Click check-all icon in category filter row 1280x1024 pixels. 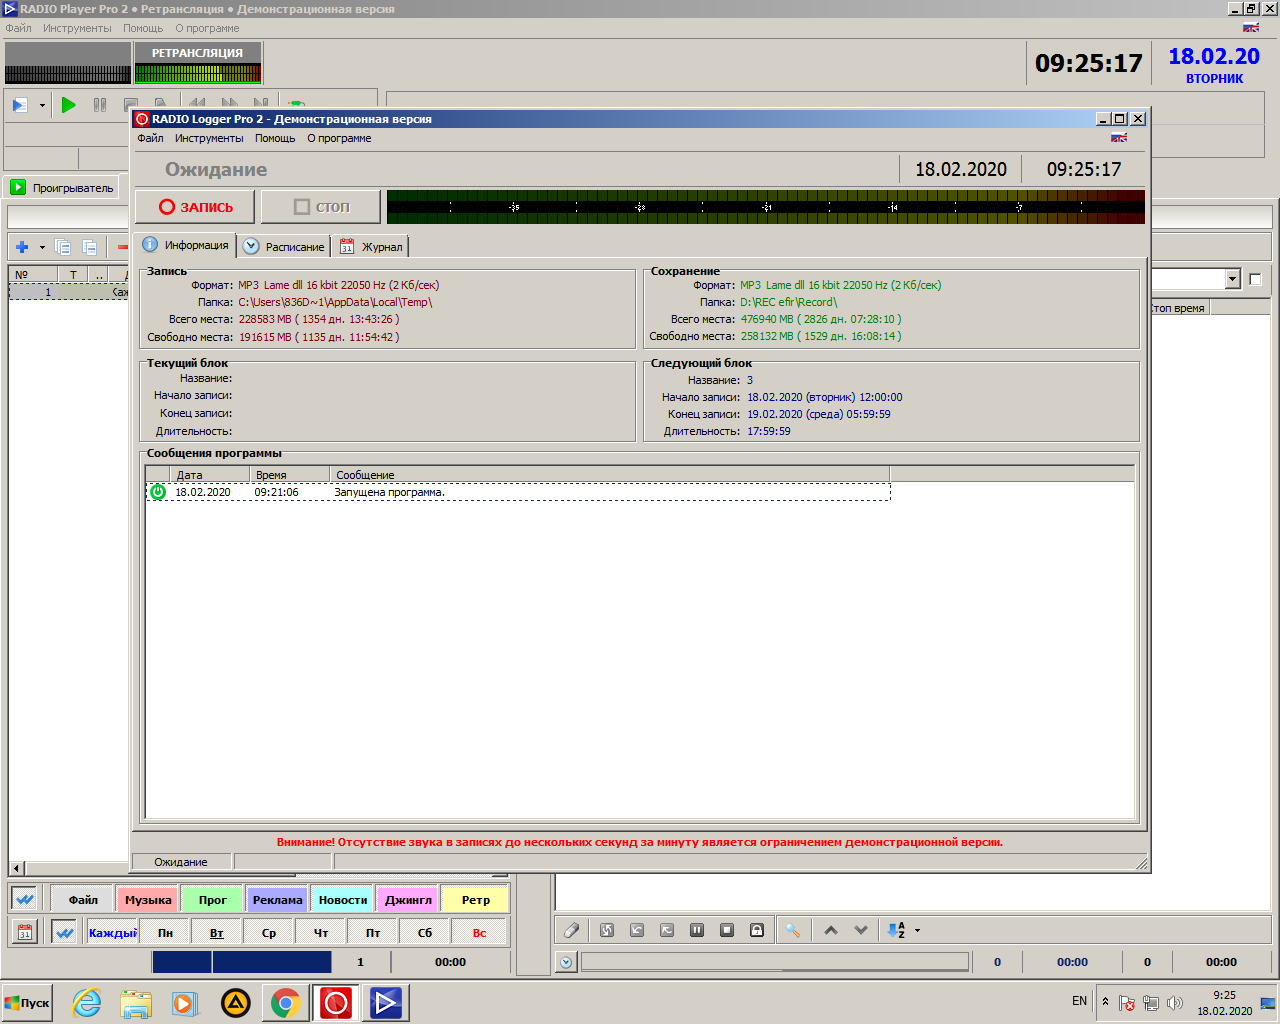click(24, 900)
